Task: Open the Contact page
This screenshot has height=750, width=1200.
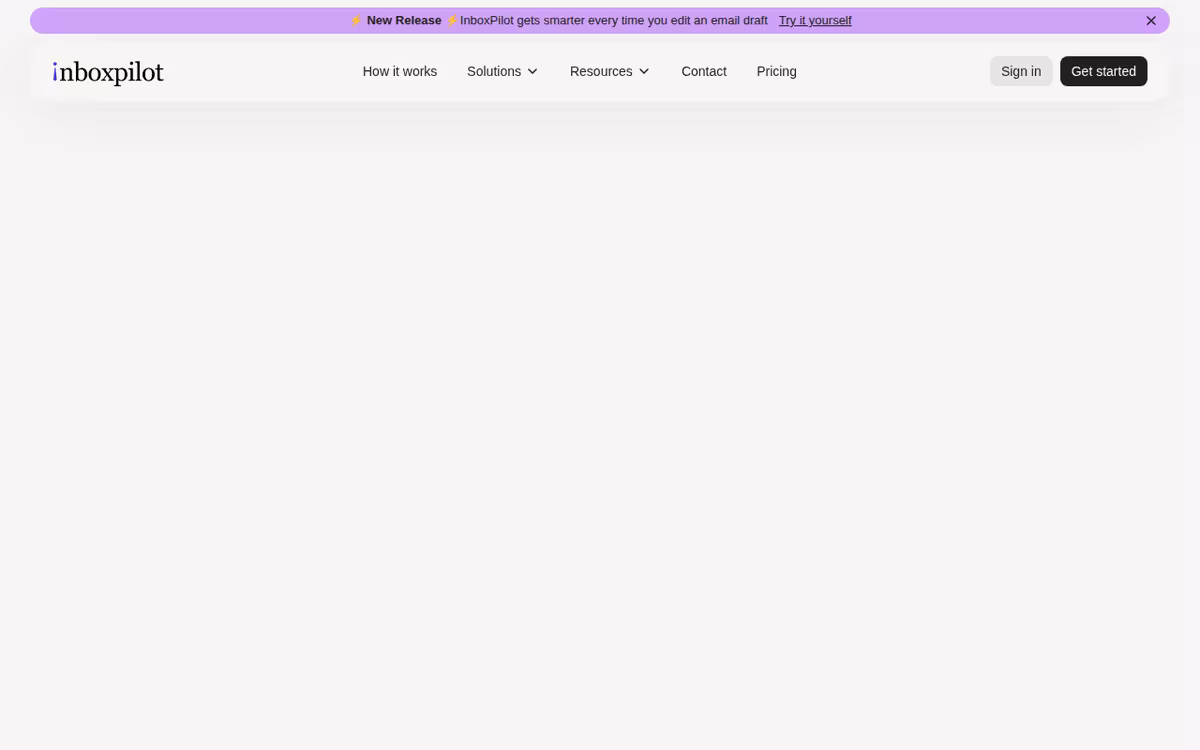Action: click(704, 71)
